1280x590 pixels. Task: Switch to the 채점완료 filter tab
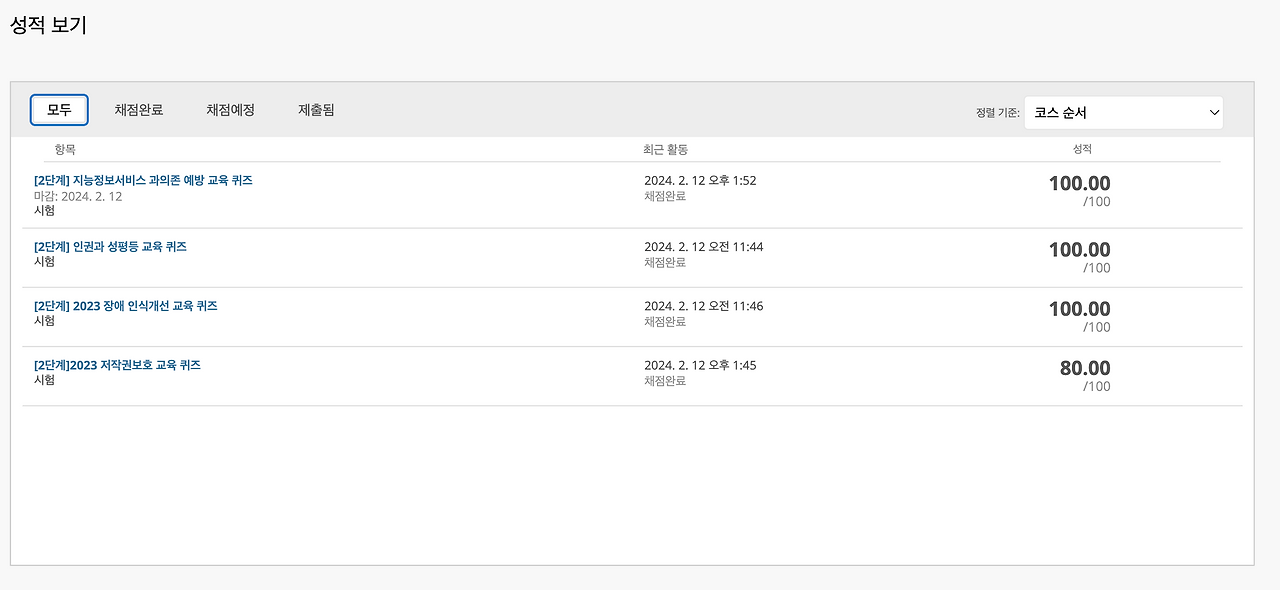(x=138, y=110)
